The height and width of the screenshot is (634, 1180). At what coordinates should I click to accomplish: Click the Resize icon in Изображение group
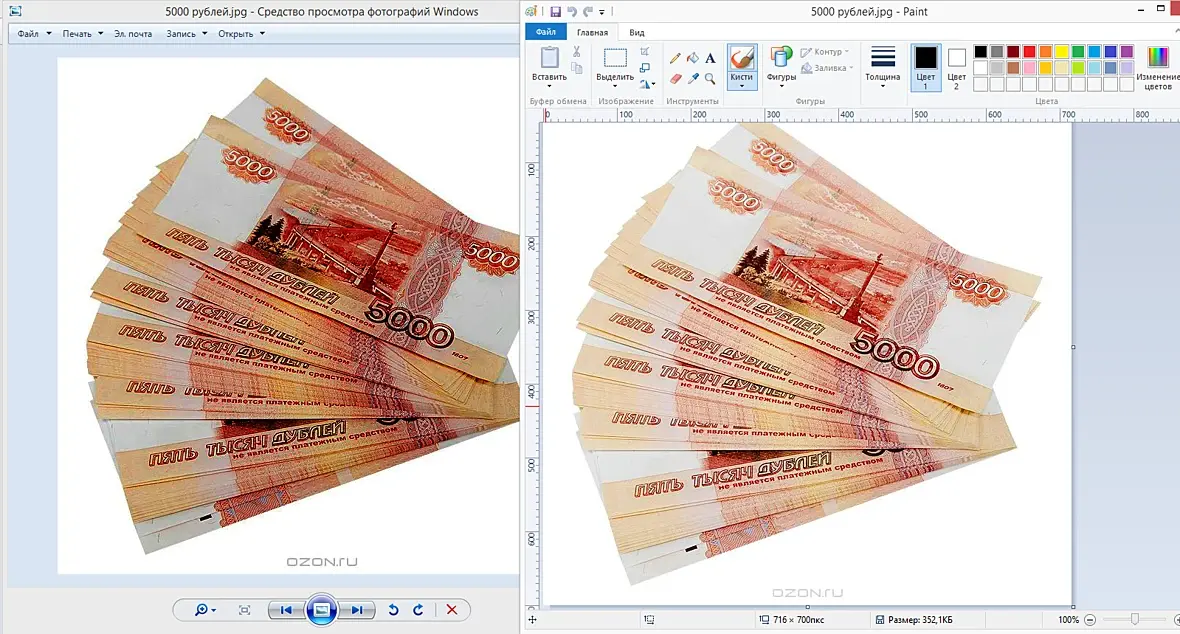[x=645, y=68]
